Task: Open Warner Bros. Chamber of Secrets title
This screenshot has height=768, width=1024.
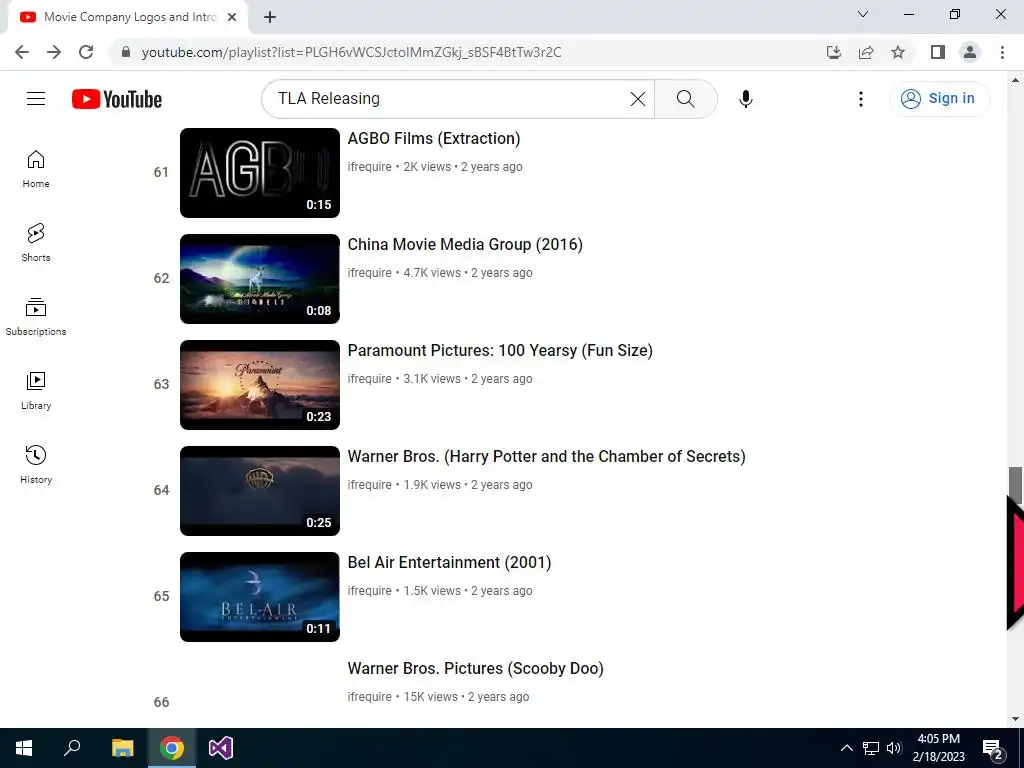Action: tap(547, 456)
